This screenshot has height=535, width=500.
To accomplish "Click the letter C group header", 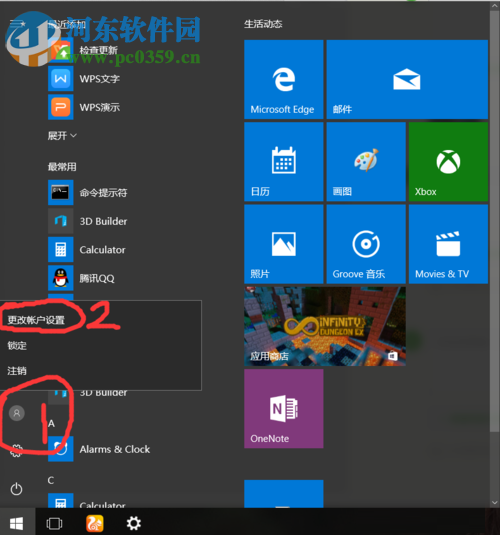I will (51, 480).
